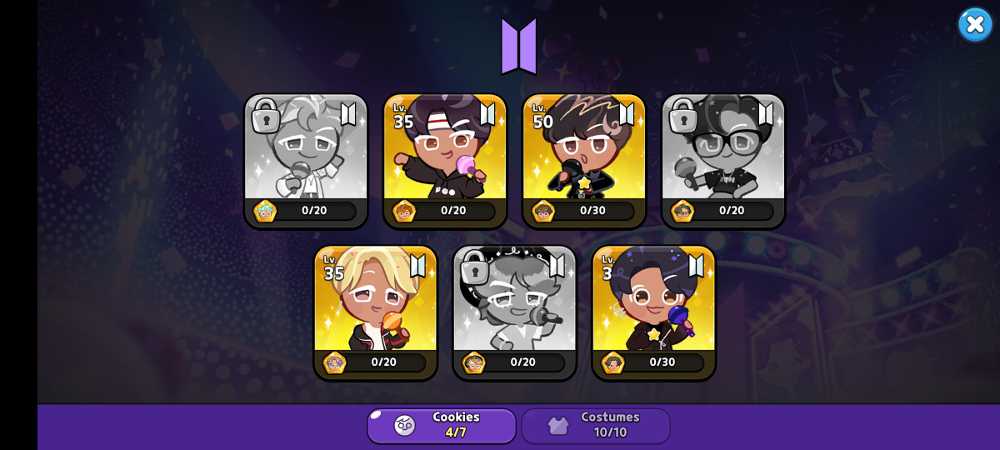Tap the soulstone icon on the blonde cookie card
The height and width of the screenshot is (450, 1000).
click(335, 363)
